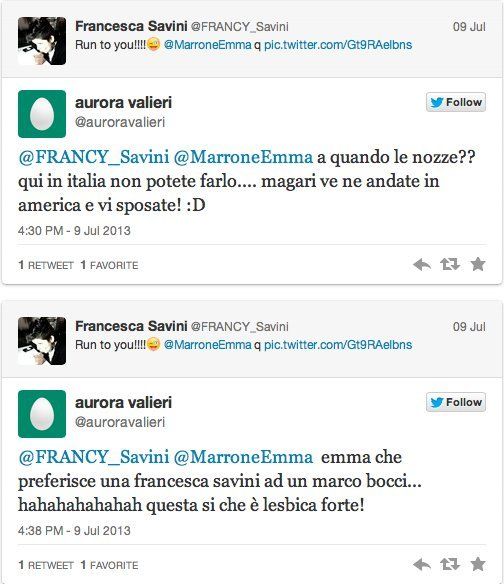Open aurora valieri's egg avatar in second tweet

(x=42, y=414)
